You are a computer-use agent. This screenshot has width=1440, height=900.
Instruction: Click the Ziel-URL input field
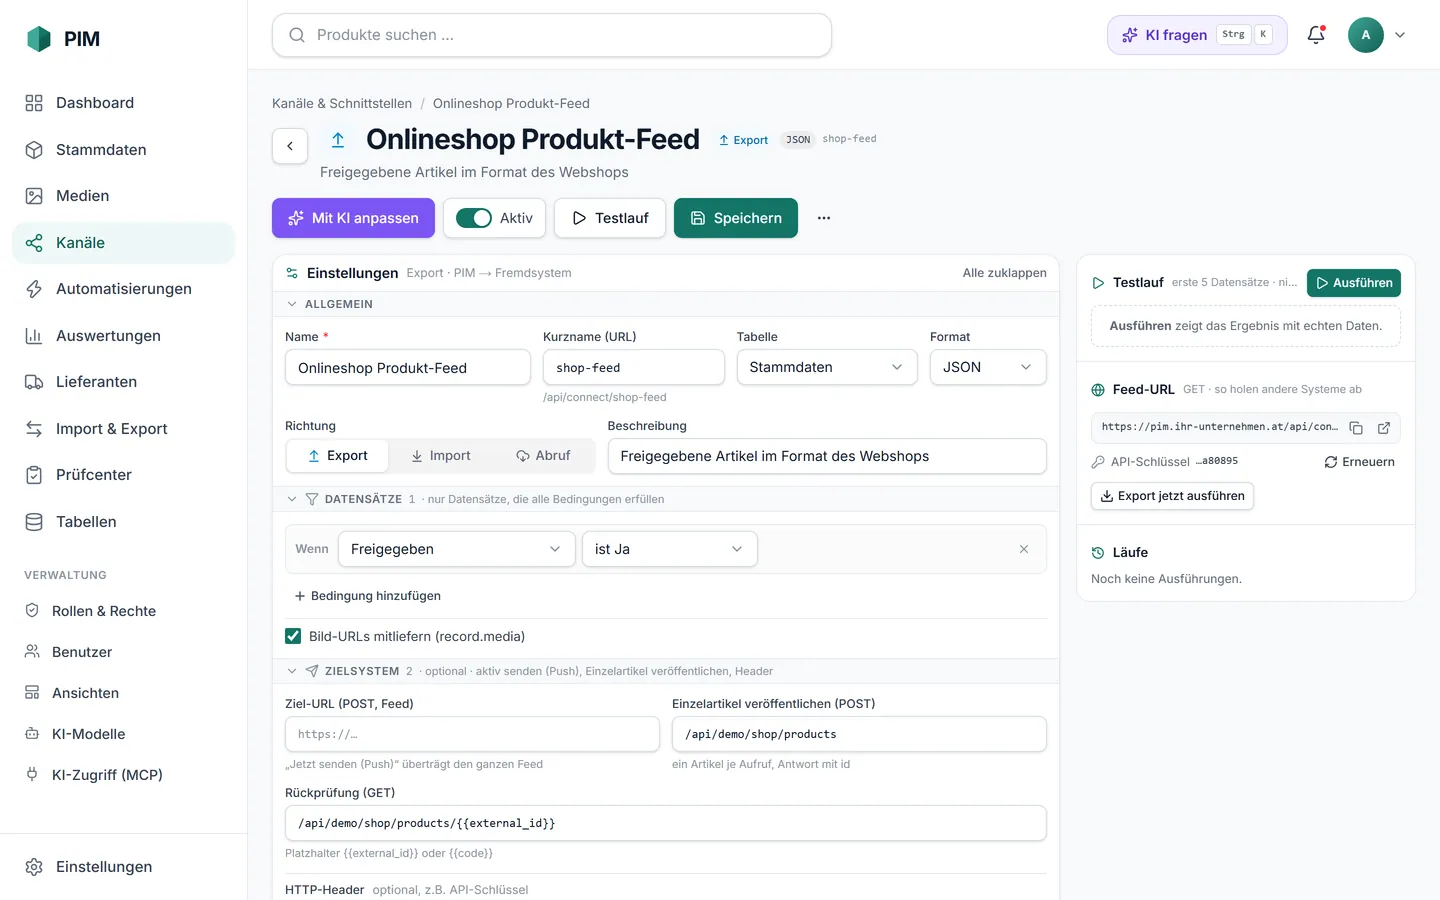click(472, 734)
